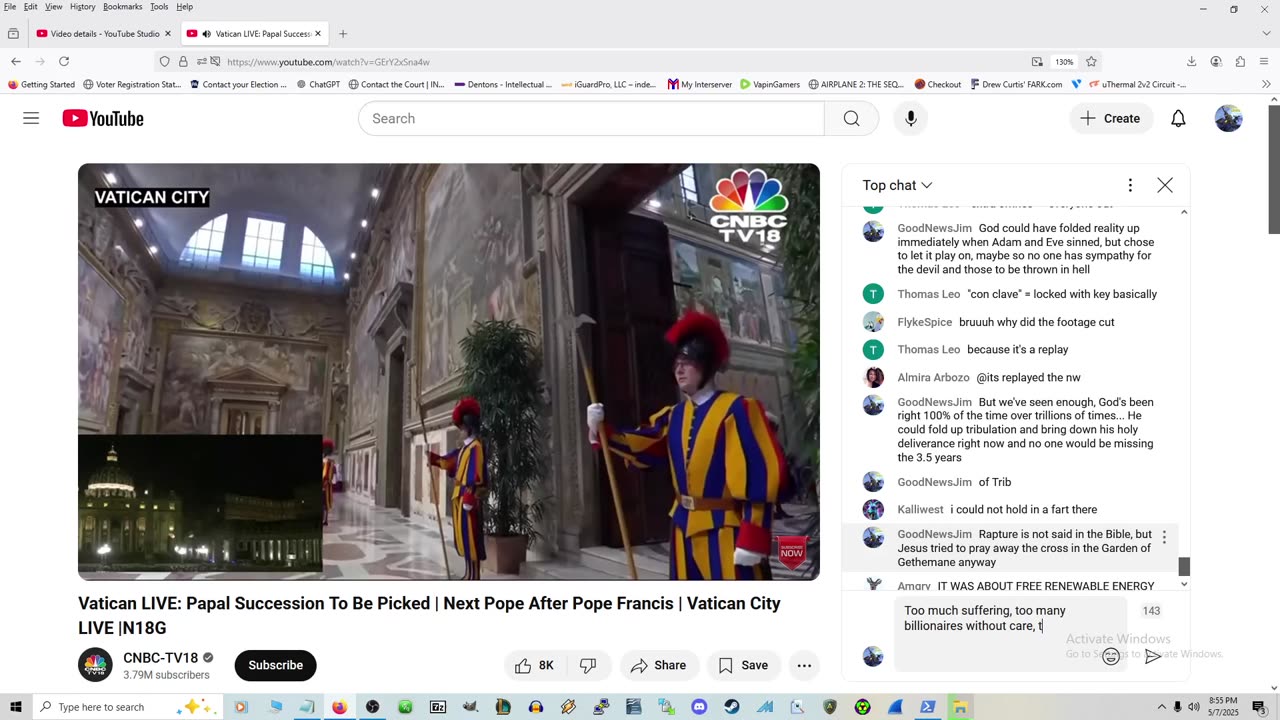Start voice search with the microphone
Viewport: 1280px width, 720px height.
910,119
